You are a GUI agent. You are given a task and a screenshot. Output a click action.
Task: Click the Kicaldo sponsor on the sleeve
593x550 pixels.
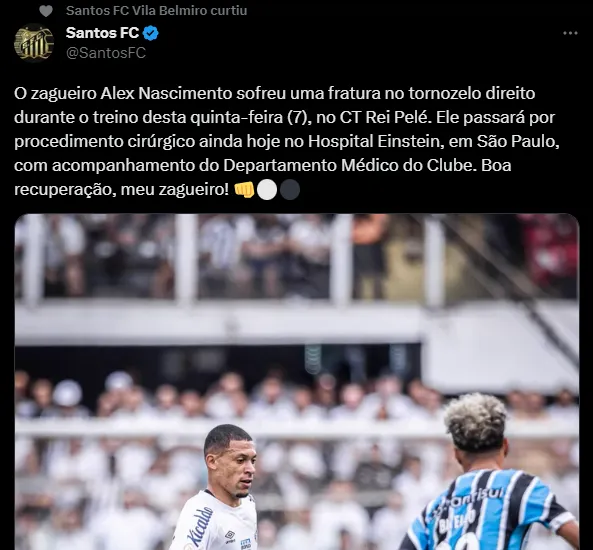coord(201,527)
